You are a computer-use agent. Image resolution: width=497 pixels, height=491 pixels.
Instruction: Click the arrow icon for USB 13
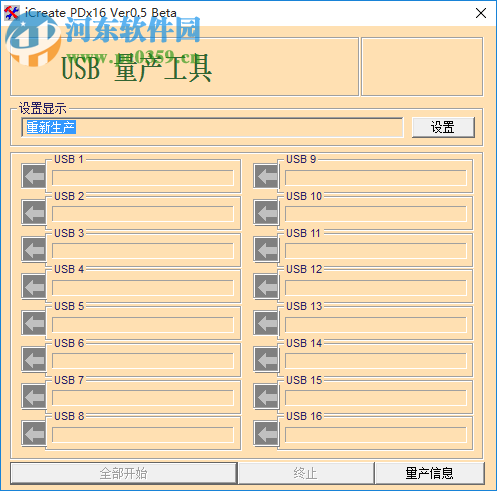click(266, 323)
